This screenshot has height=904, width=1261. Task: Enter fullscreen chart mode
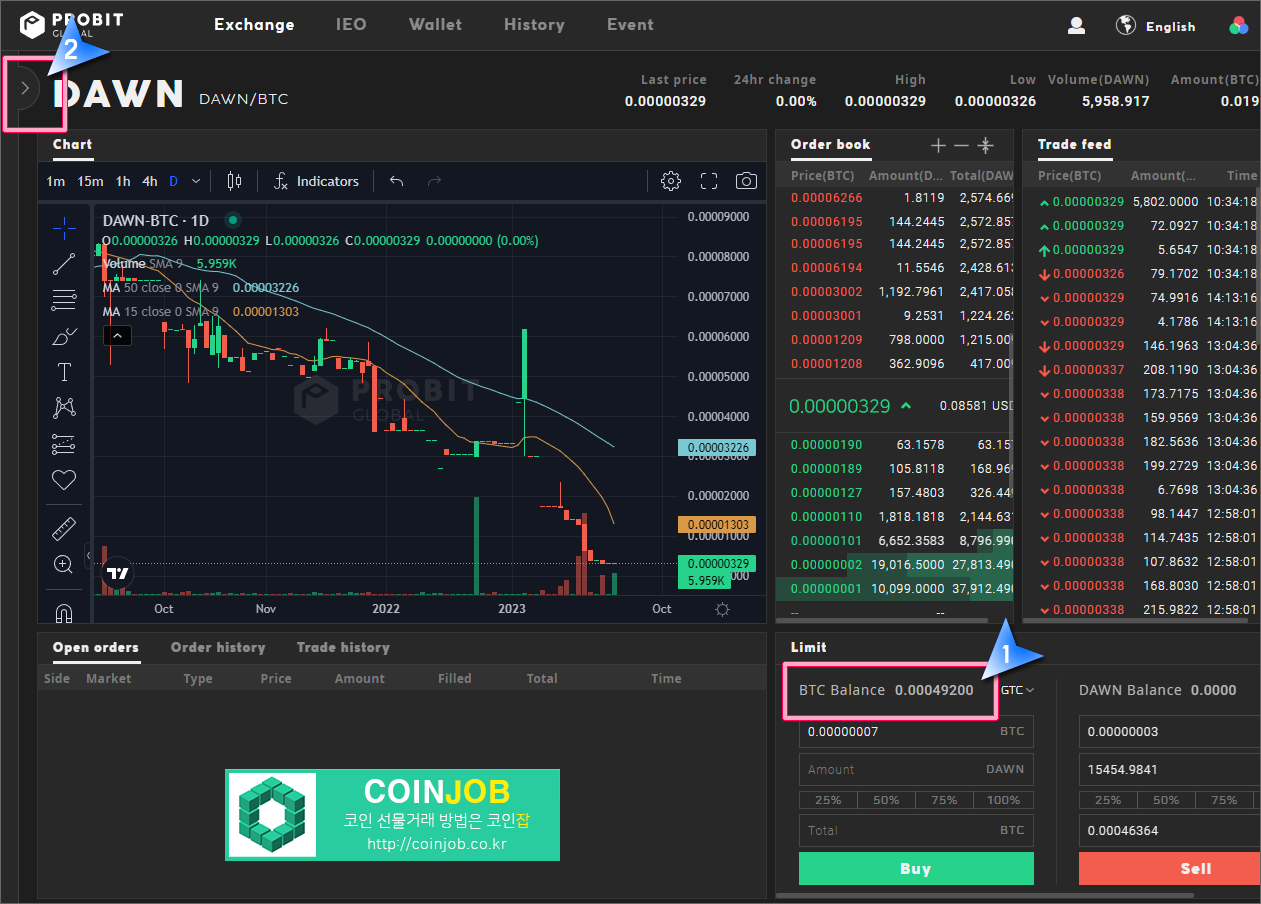[x=709, y=181]
